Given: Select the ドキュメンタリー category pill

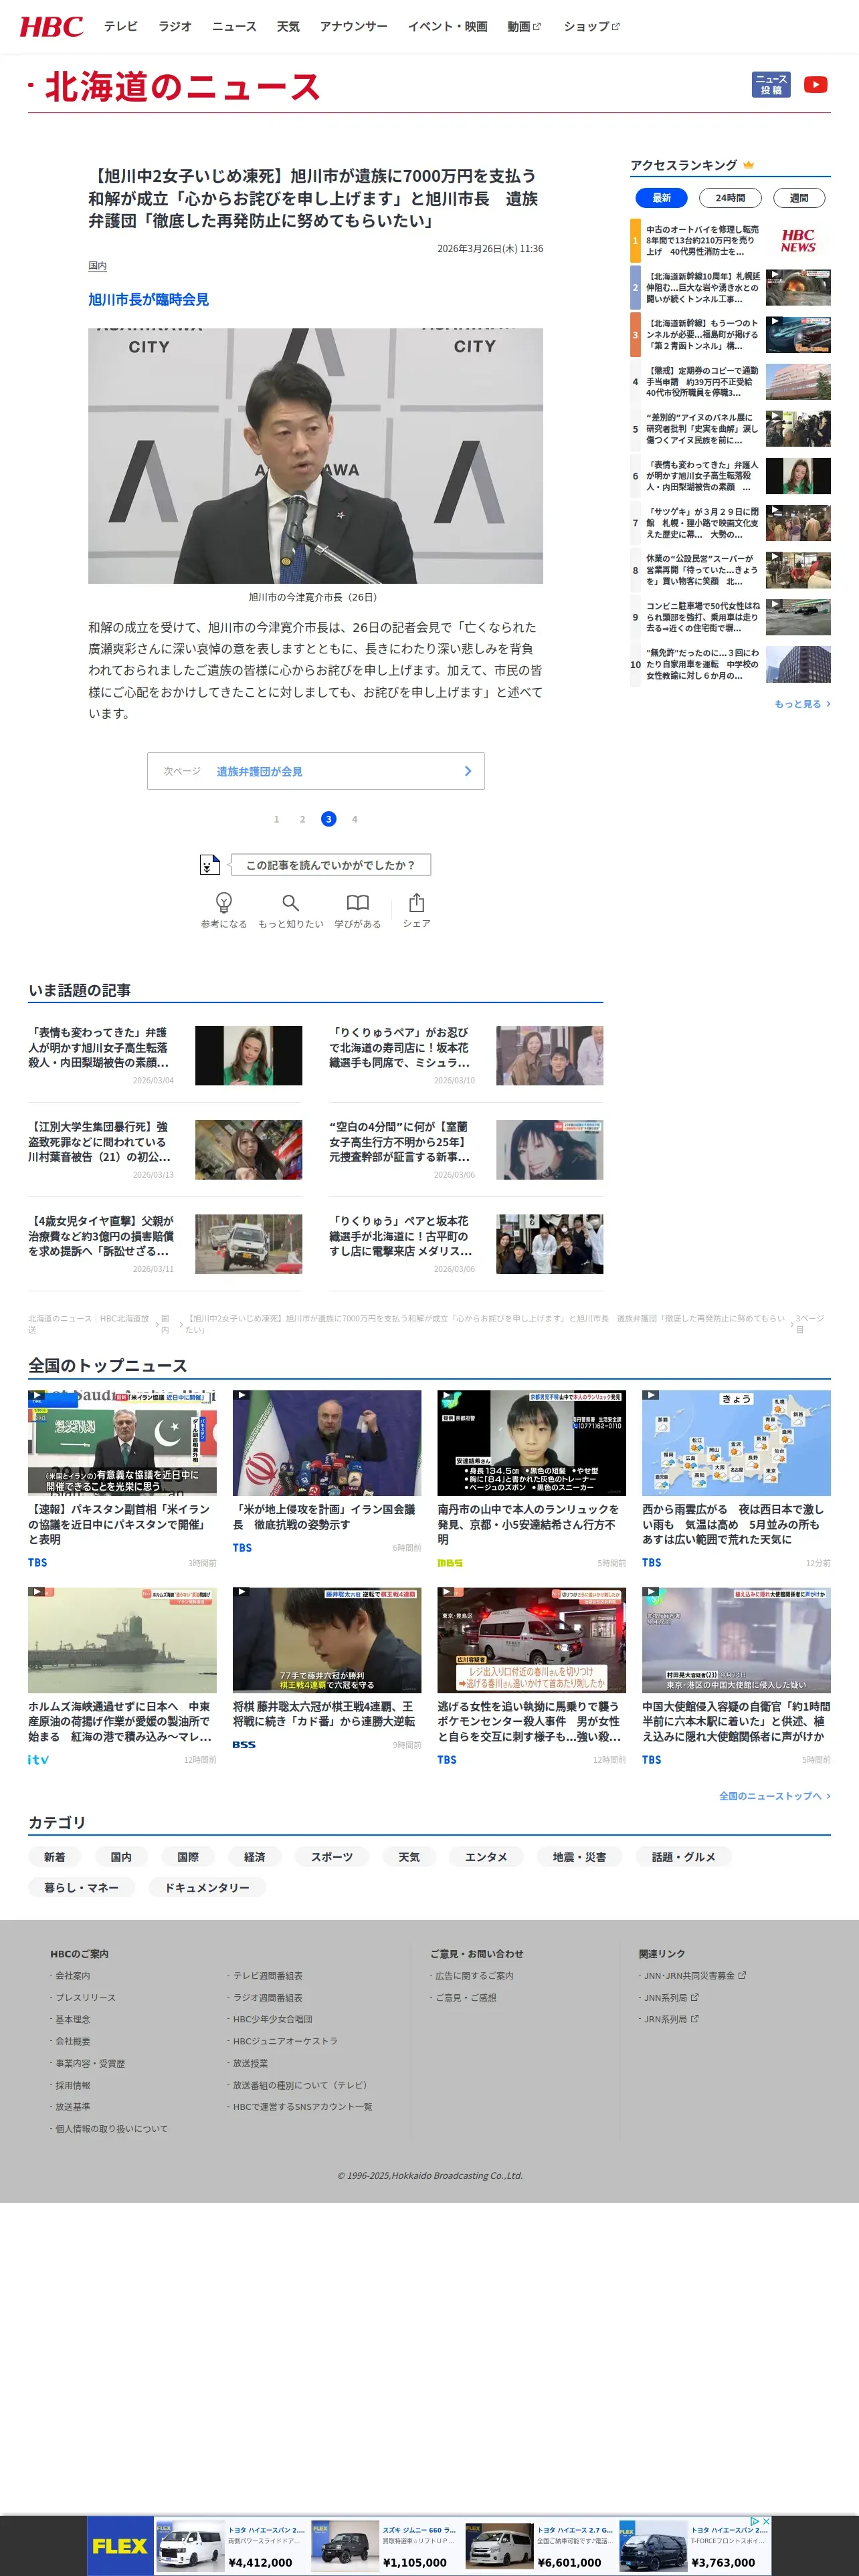Looking at the screenshot, I should [x=207, y=1887].
